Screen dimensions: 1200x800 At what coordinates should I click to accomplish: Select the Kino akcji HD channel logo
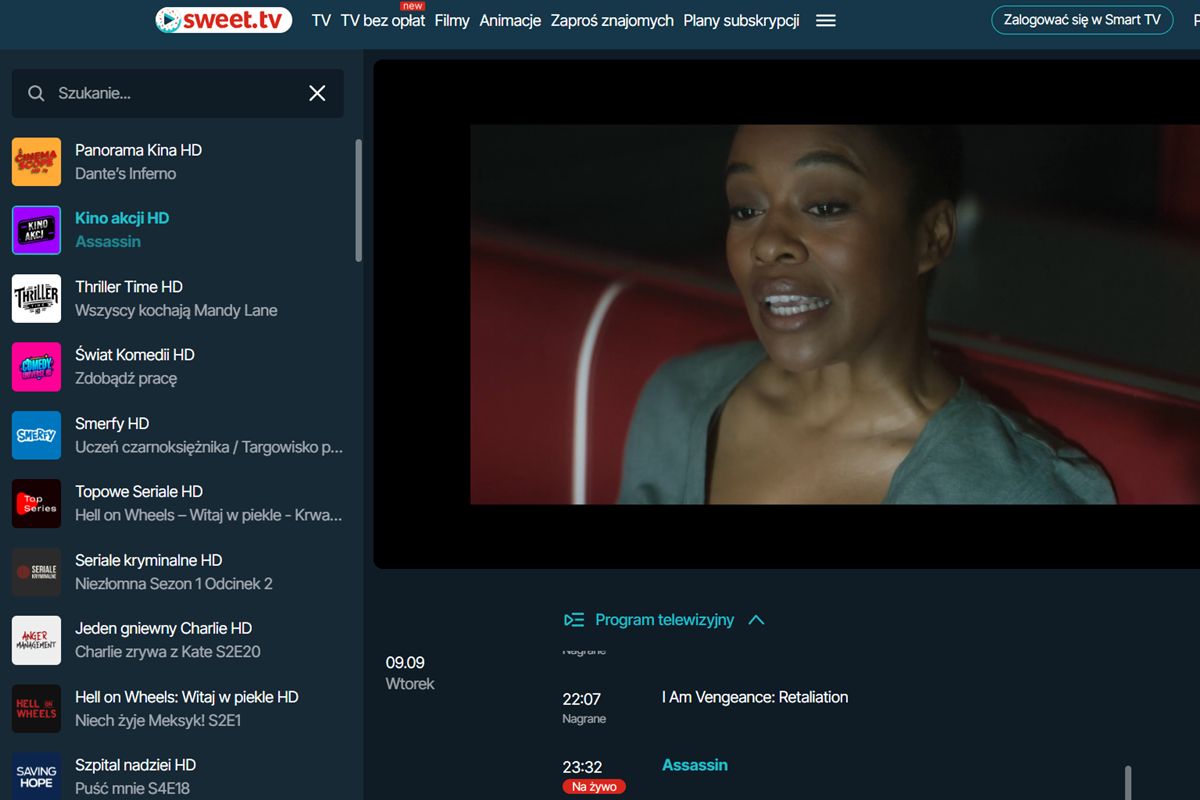pyautogui.click(x=36, y=230)
